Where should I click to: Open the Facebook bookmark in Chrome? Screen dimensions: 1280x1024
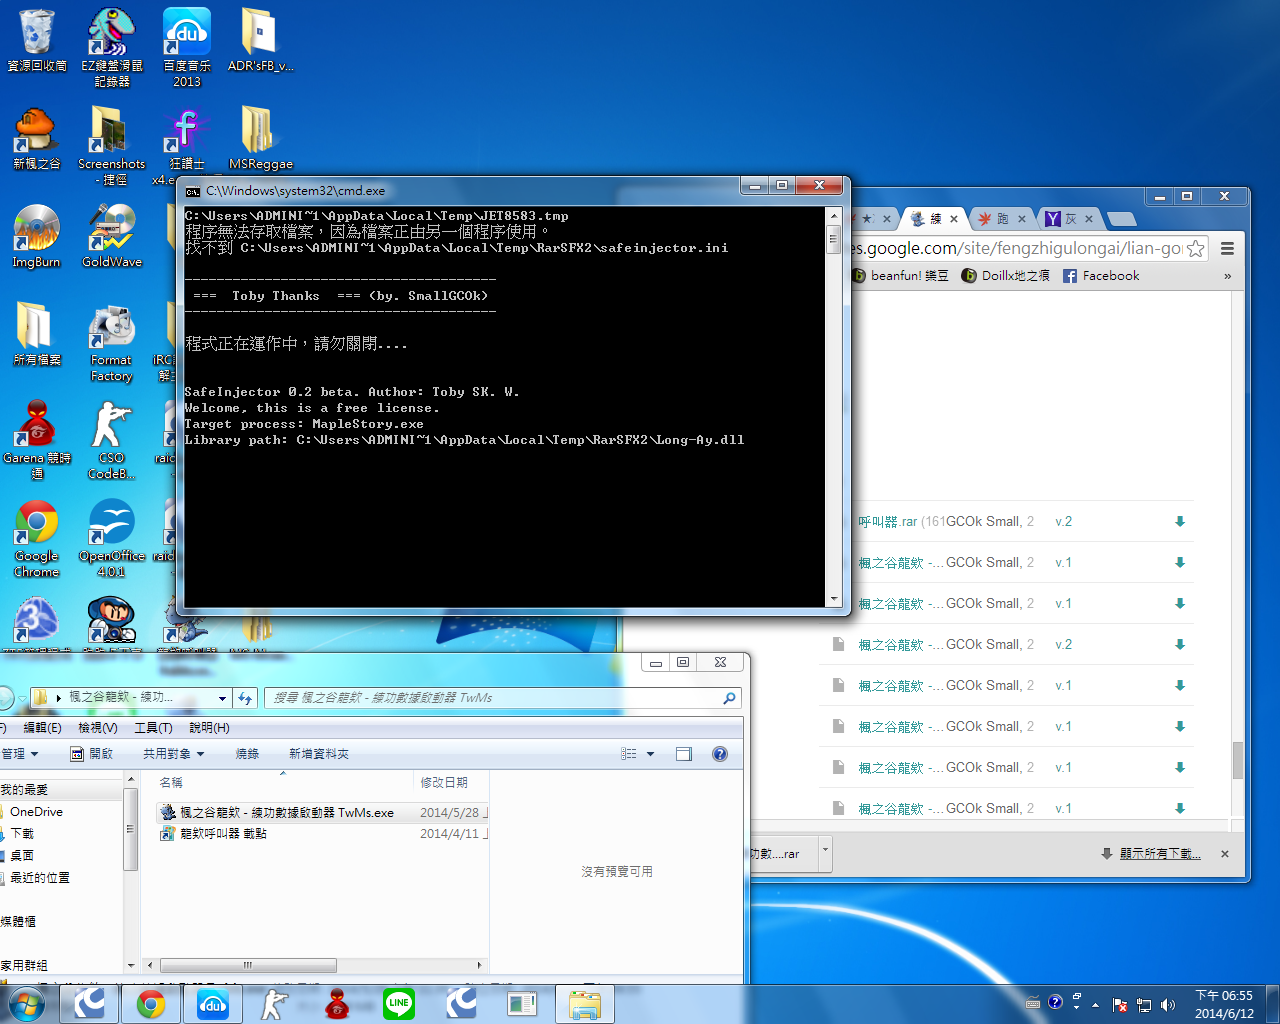click(x=1101, y=276)
